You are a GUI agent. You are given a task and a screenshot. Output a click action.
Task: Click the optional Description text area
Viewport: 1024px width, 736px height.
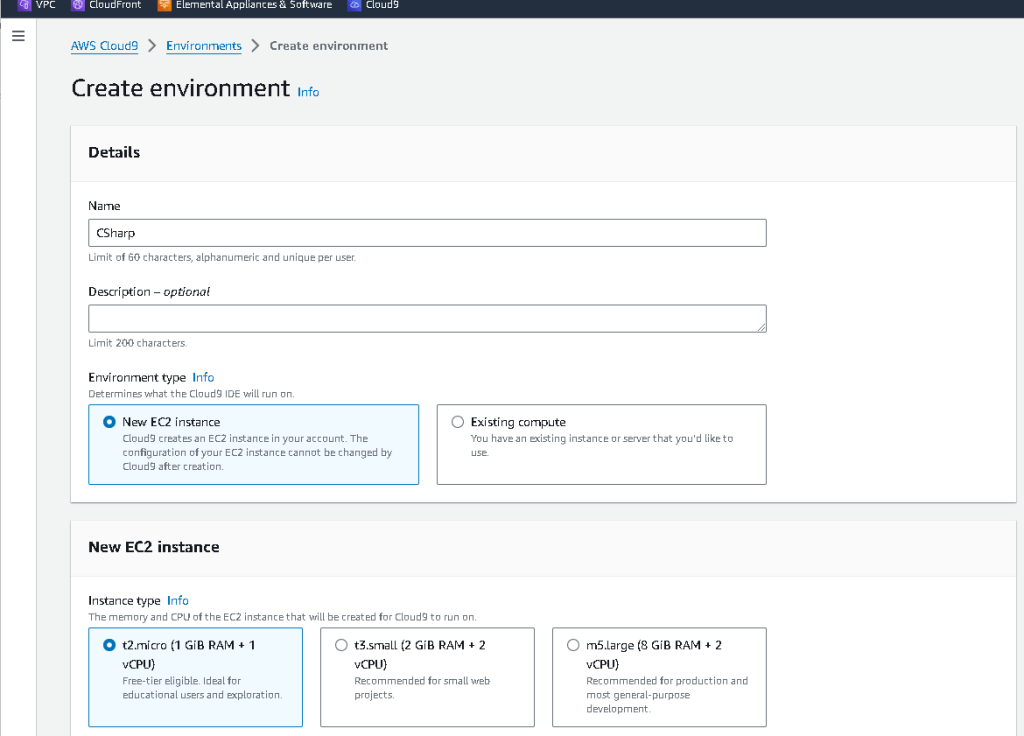click(427, 319)
